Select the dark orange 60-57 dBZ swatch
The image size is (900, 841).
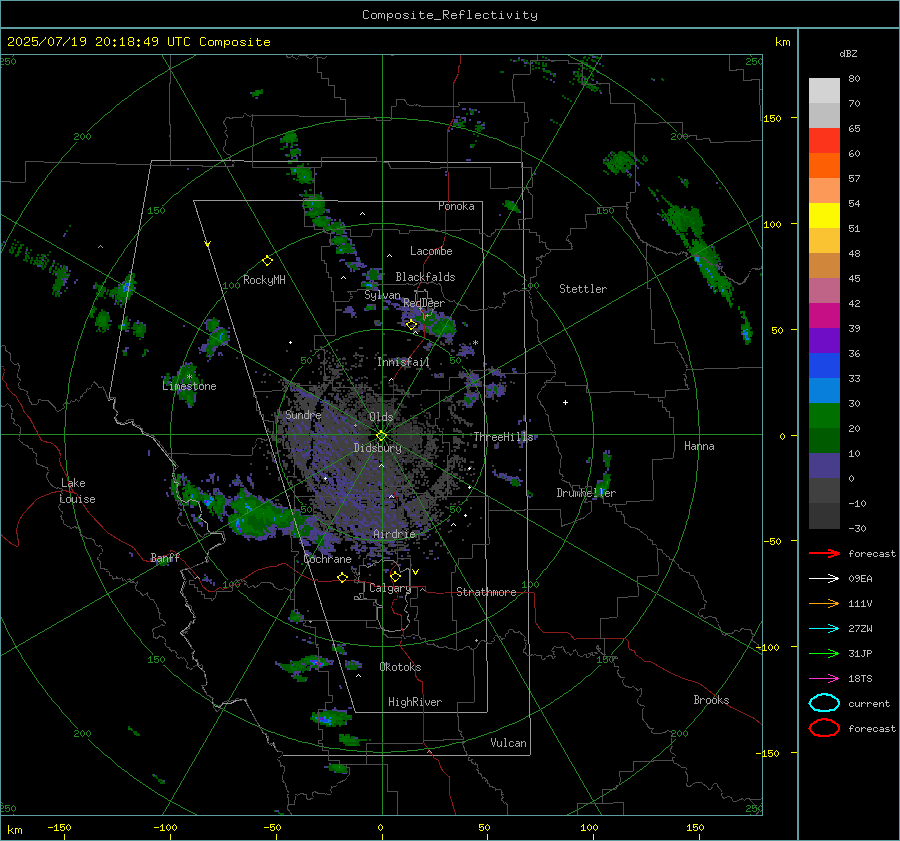(x=824, y=166)
